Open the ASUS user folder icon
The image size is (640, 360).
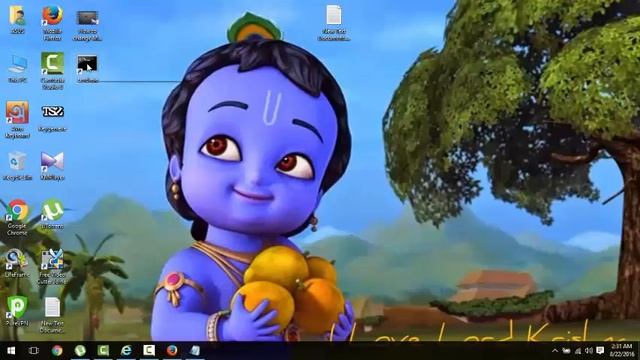[x=17, y=20]
